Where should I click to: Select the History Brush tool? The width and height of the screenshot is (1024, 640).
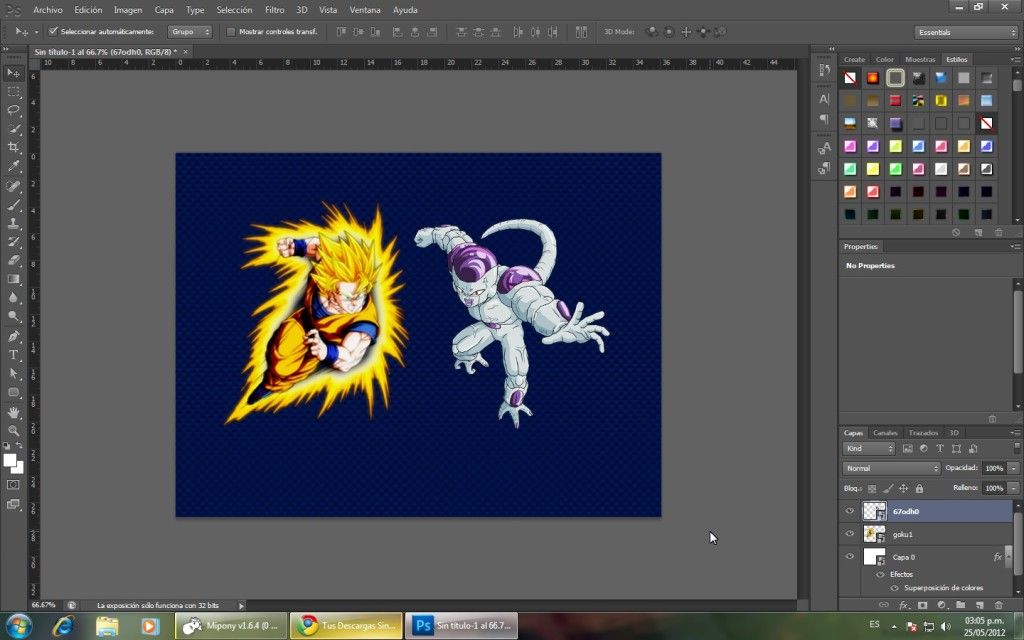(x=13, y=242)
